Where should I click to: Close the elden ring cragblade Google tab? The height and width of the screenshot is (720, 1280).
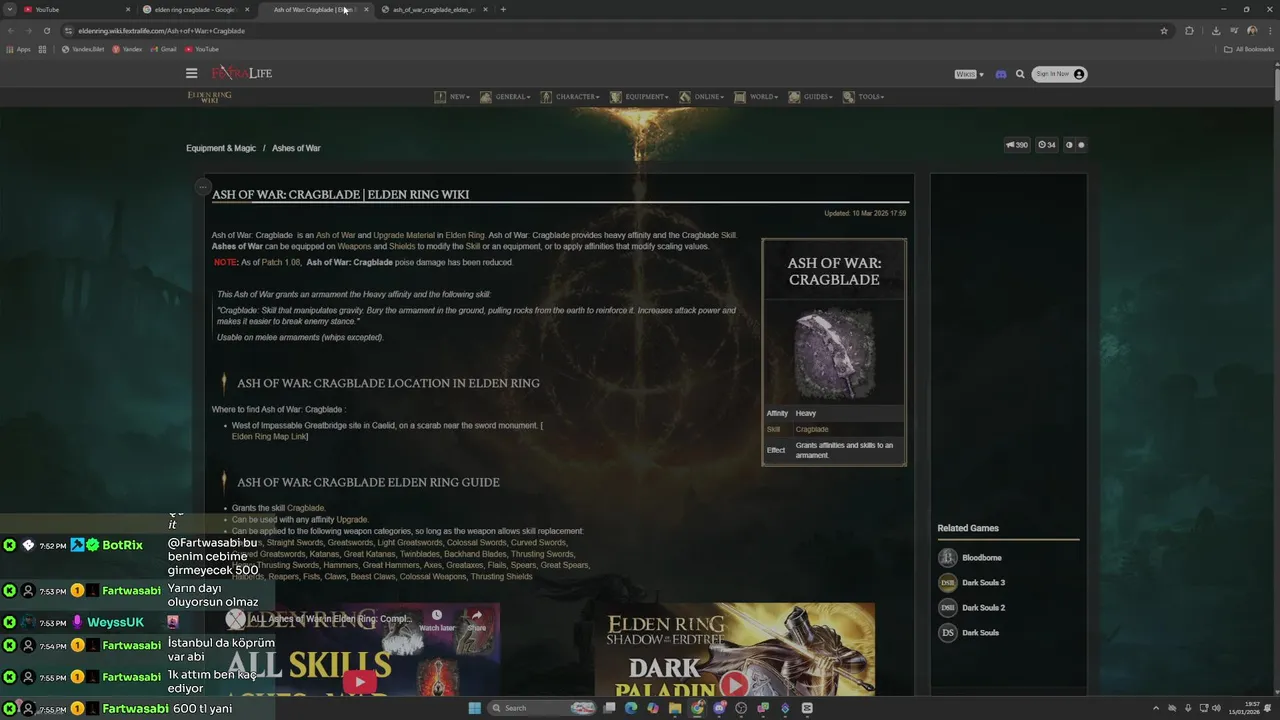tap(247, 9)
